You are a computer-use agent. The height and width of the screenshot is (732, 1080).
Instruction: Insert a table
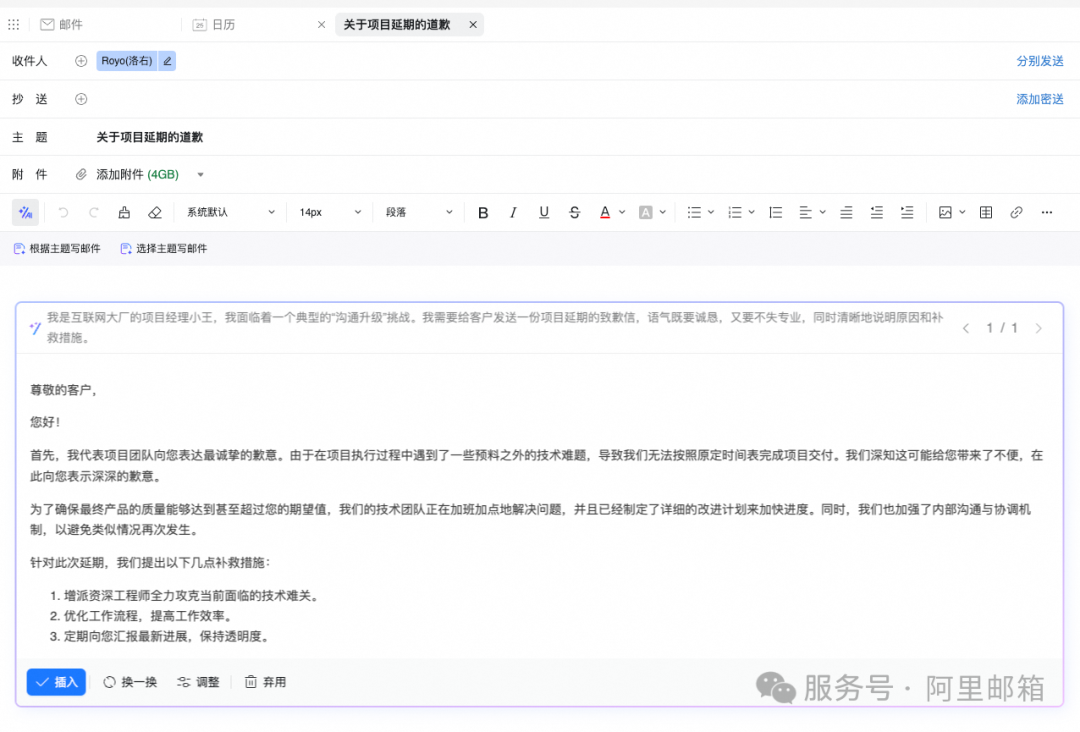click(x=985, y=212)
